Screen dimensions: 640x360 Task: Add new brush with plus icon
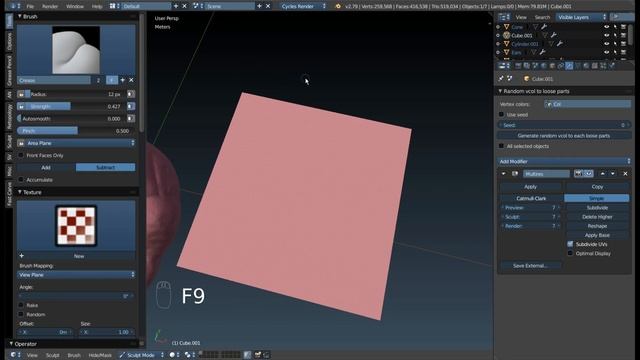pyautogui.click(x=122, y=80)
